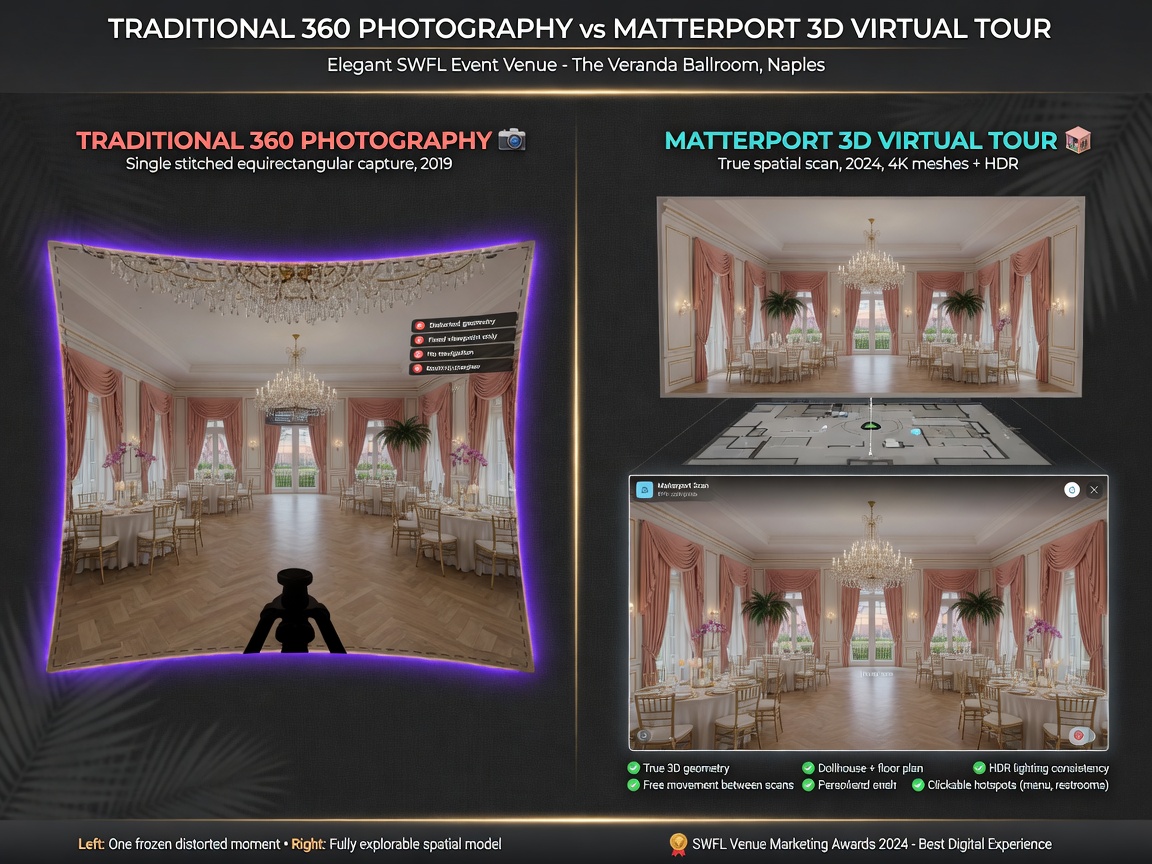Select the green position marker on the floor plan

click(x=871, y=425)
